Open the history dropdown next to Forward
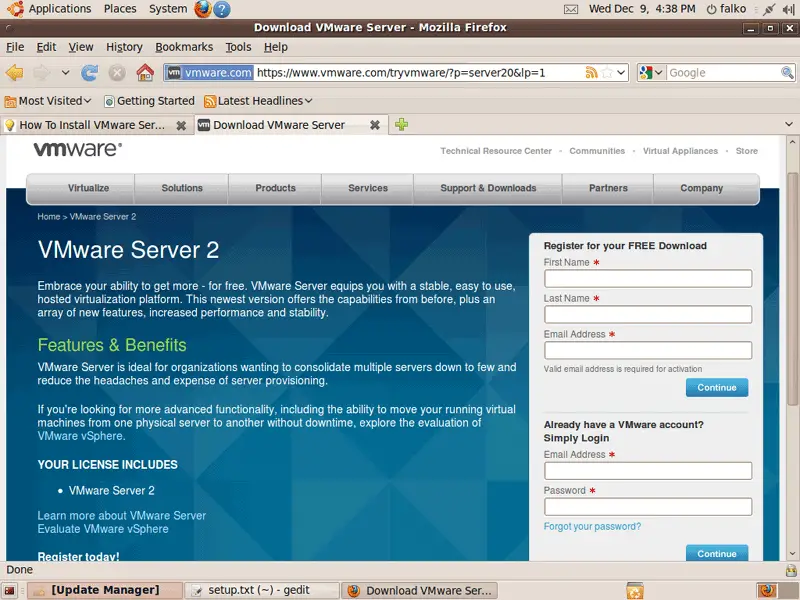 (x=65, y=73)
